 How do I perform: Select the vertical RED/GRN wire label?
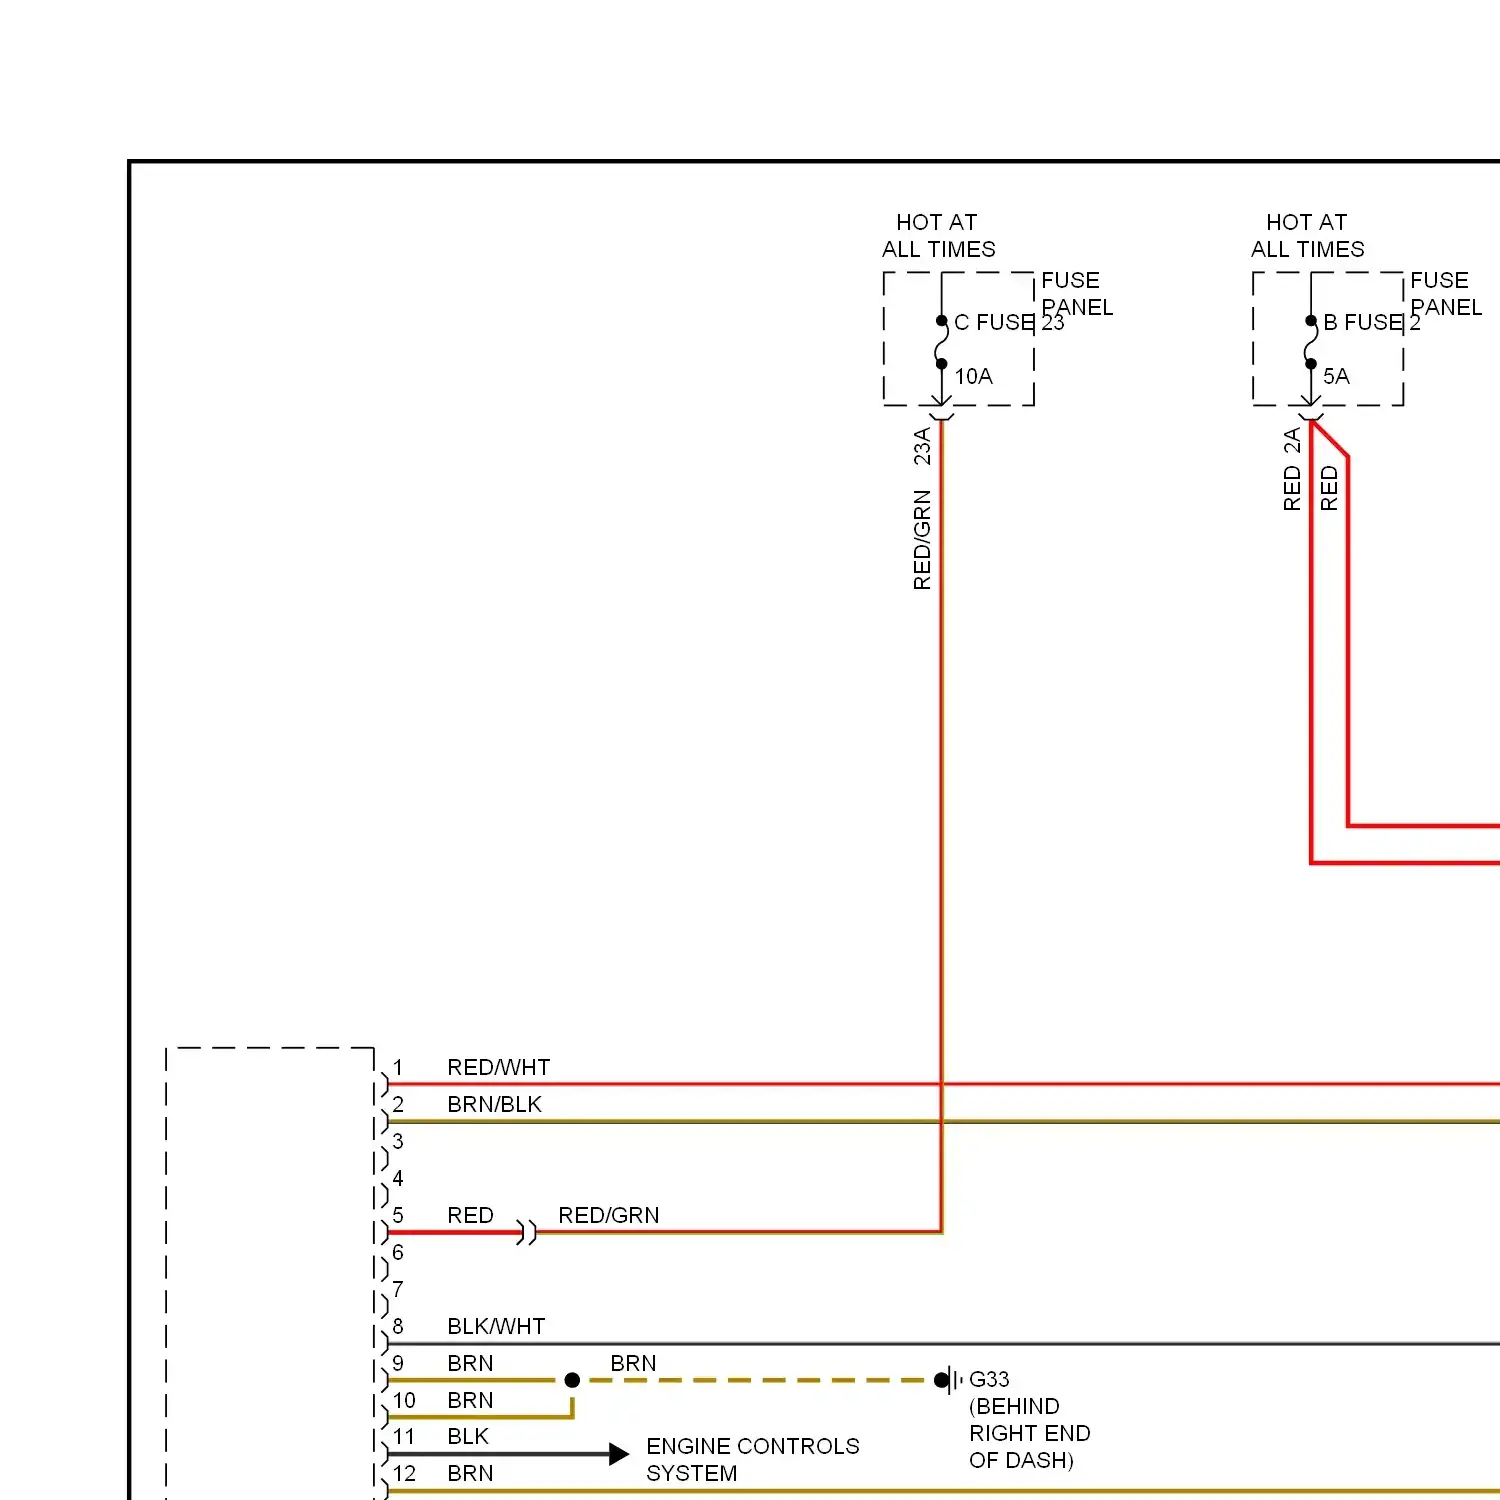click(x=922, y=540)
